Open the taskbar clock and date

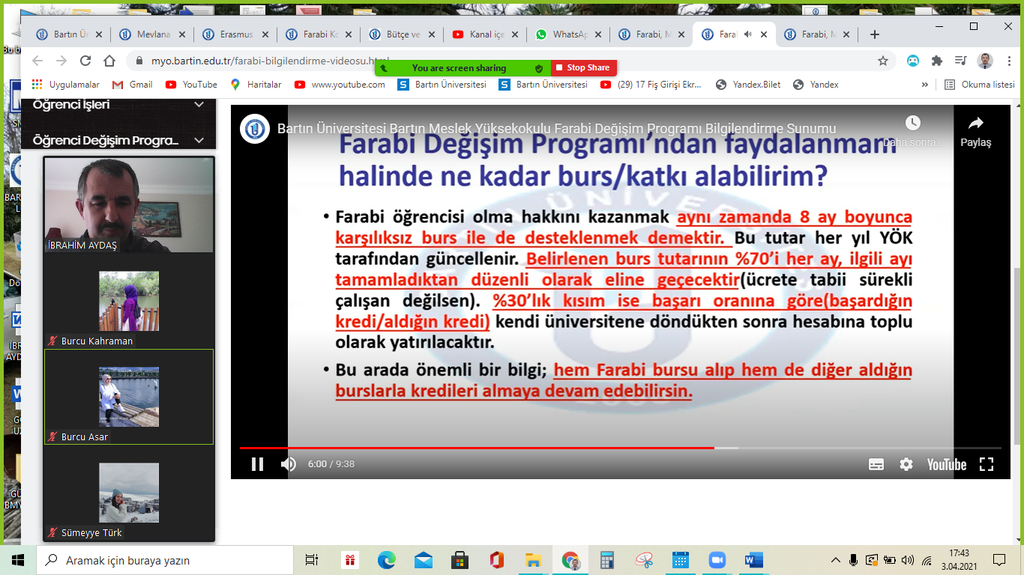(x=959, y=560)
